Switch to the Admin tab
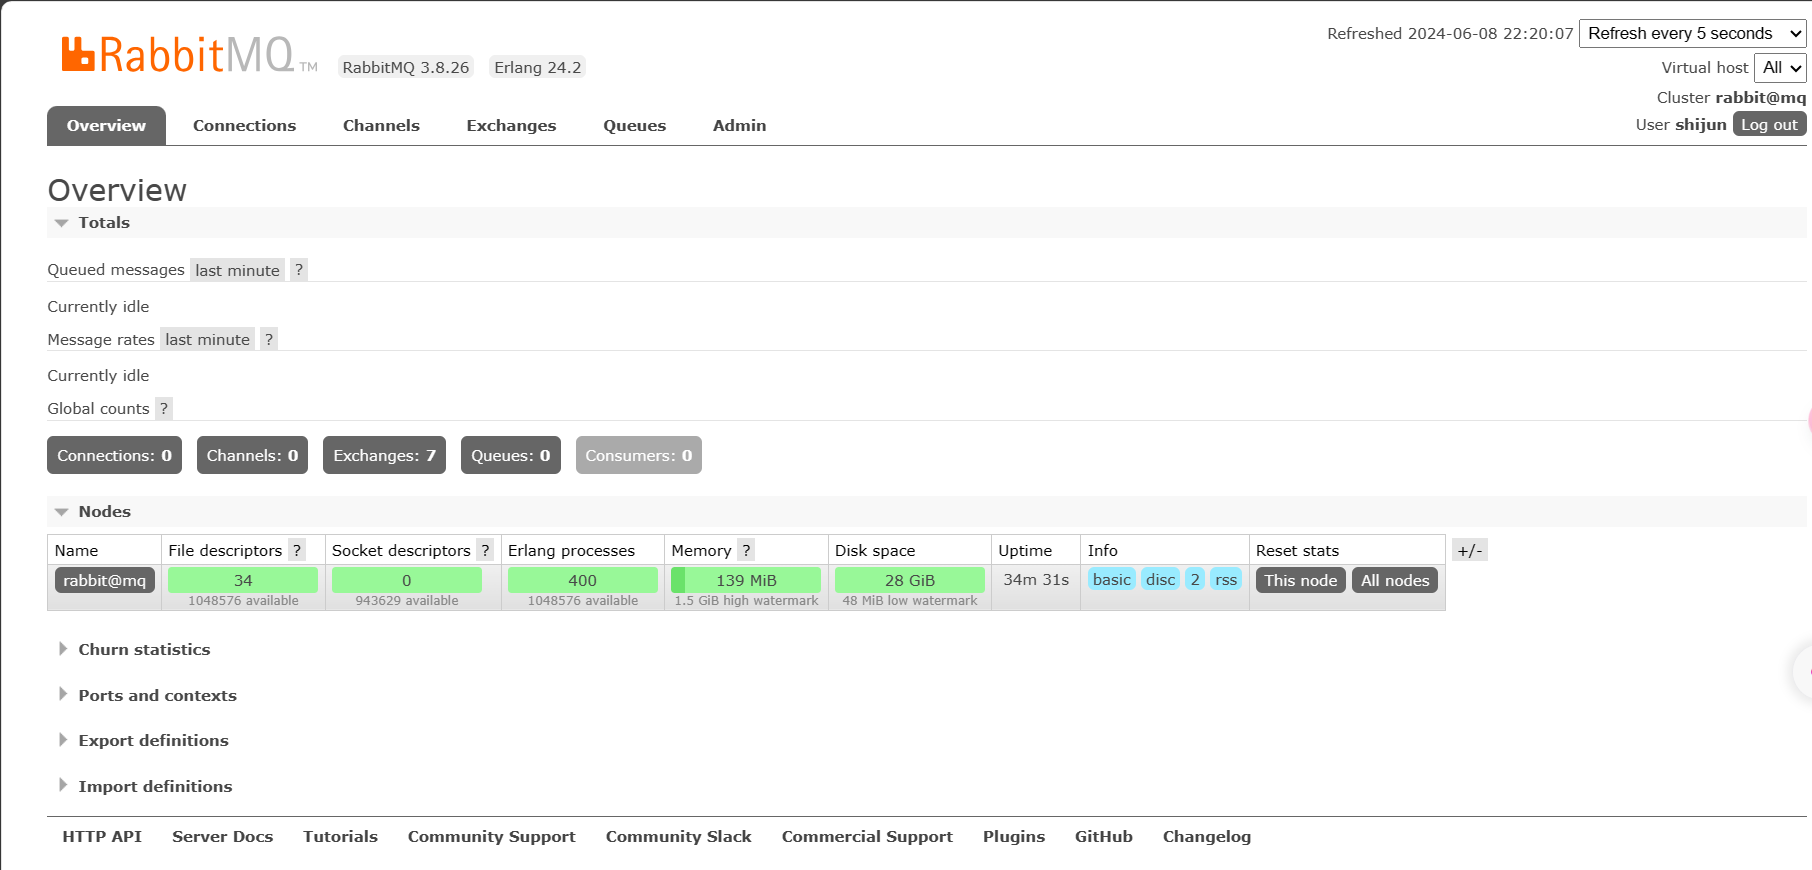This screenshot has width=1812, height=870. (739, 125)
